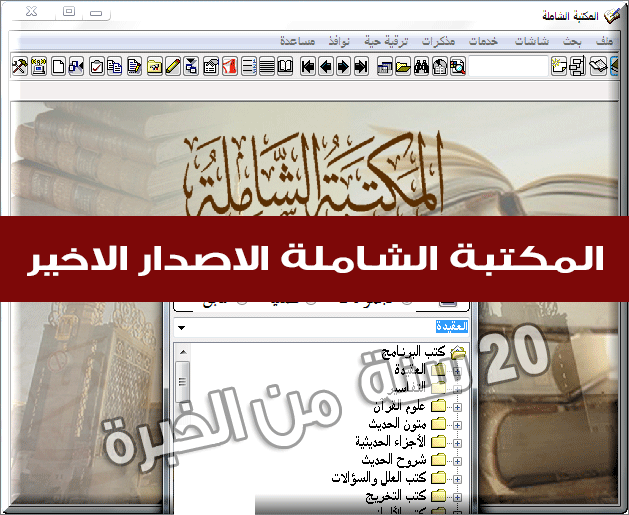Click the yellow pencil toolbar icon
Image resolution: width=629 pixels, height=515 pixels.
[172, 66]
